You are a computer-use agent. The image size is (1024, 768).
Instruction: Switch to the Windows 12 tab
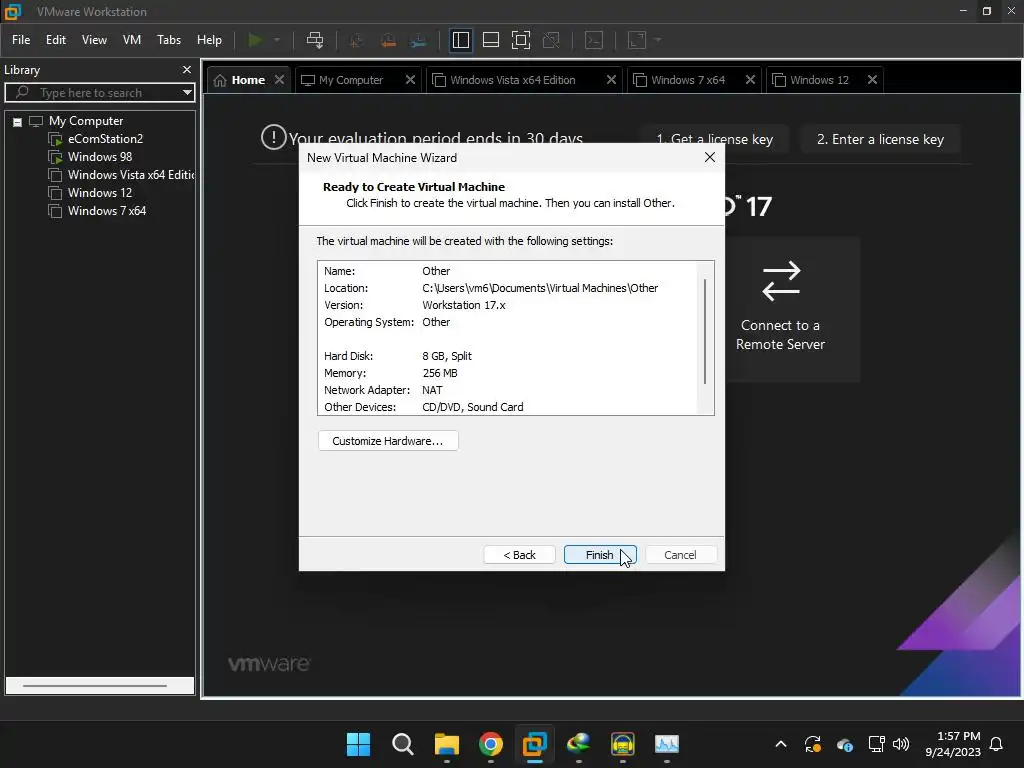pyautogui.click(x=819, y=80)
